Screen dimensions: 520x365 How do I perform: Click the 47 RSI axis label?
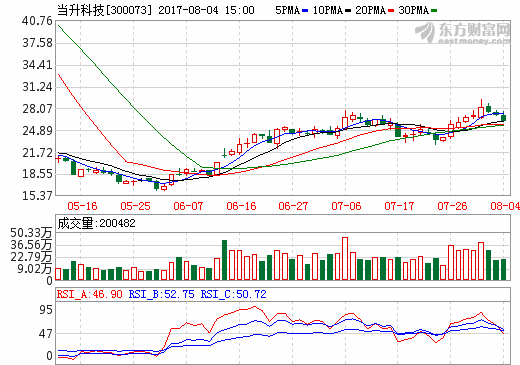tap(46, 334)
